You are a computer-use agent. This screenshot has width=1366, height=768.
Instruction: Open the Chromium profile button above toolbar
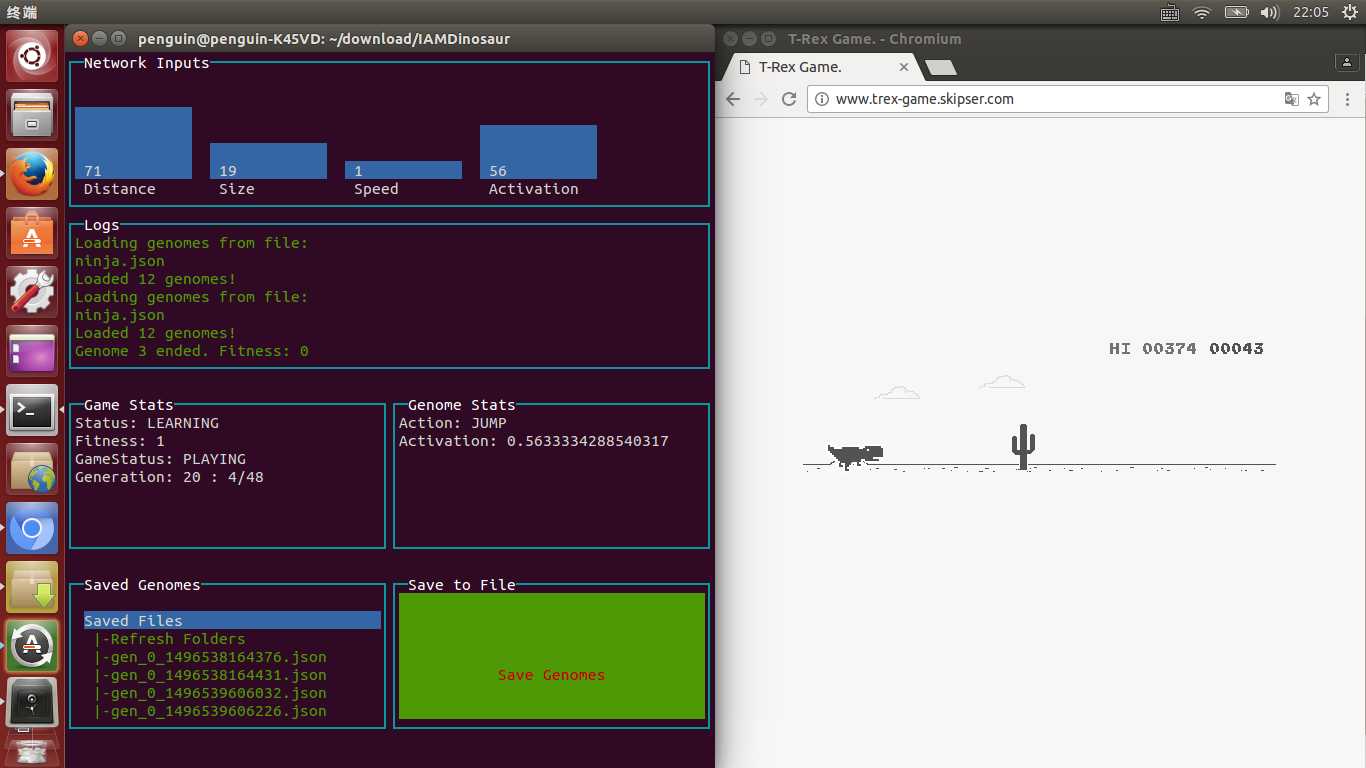click(x=1347, y=62)
